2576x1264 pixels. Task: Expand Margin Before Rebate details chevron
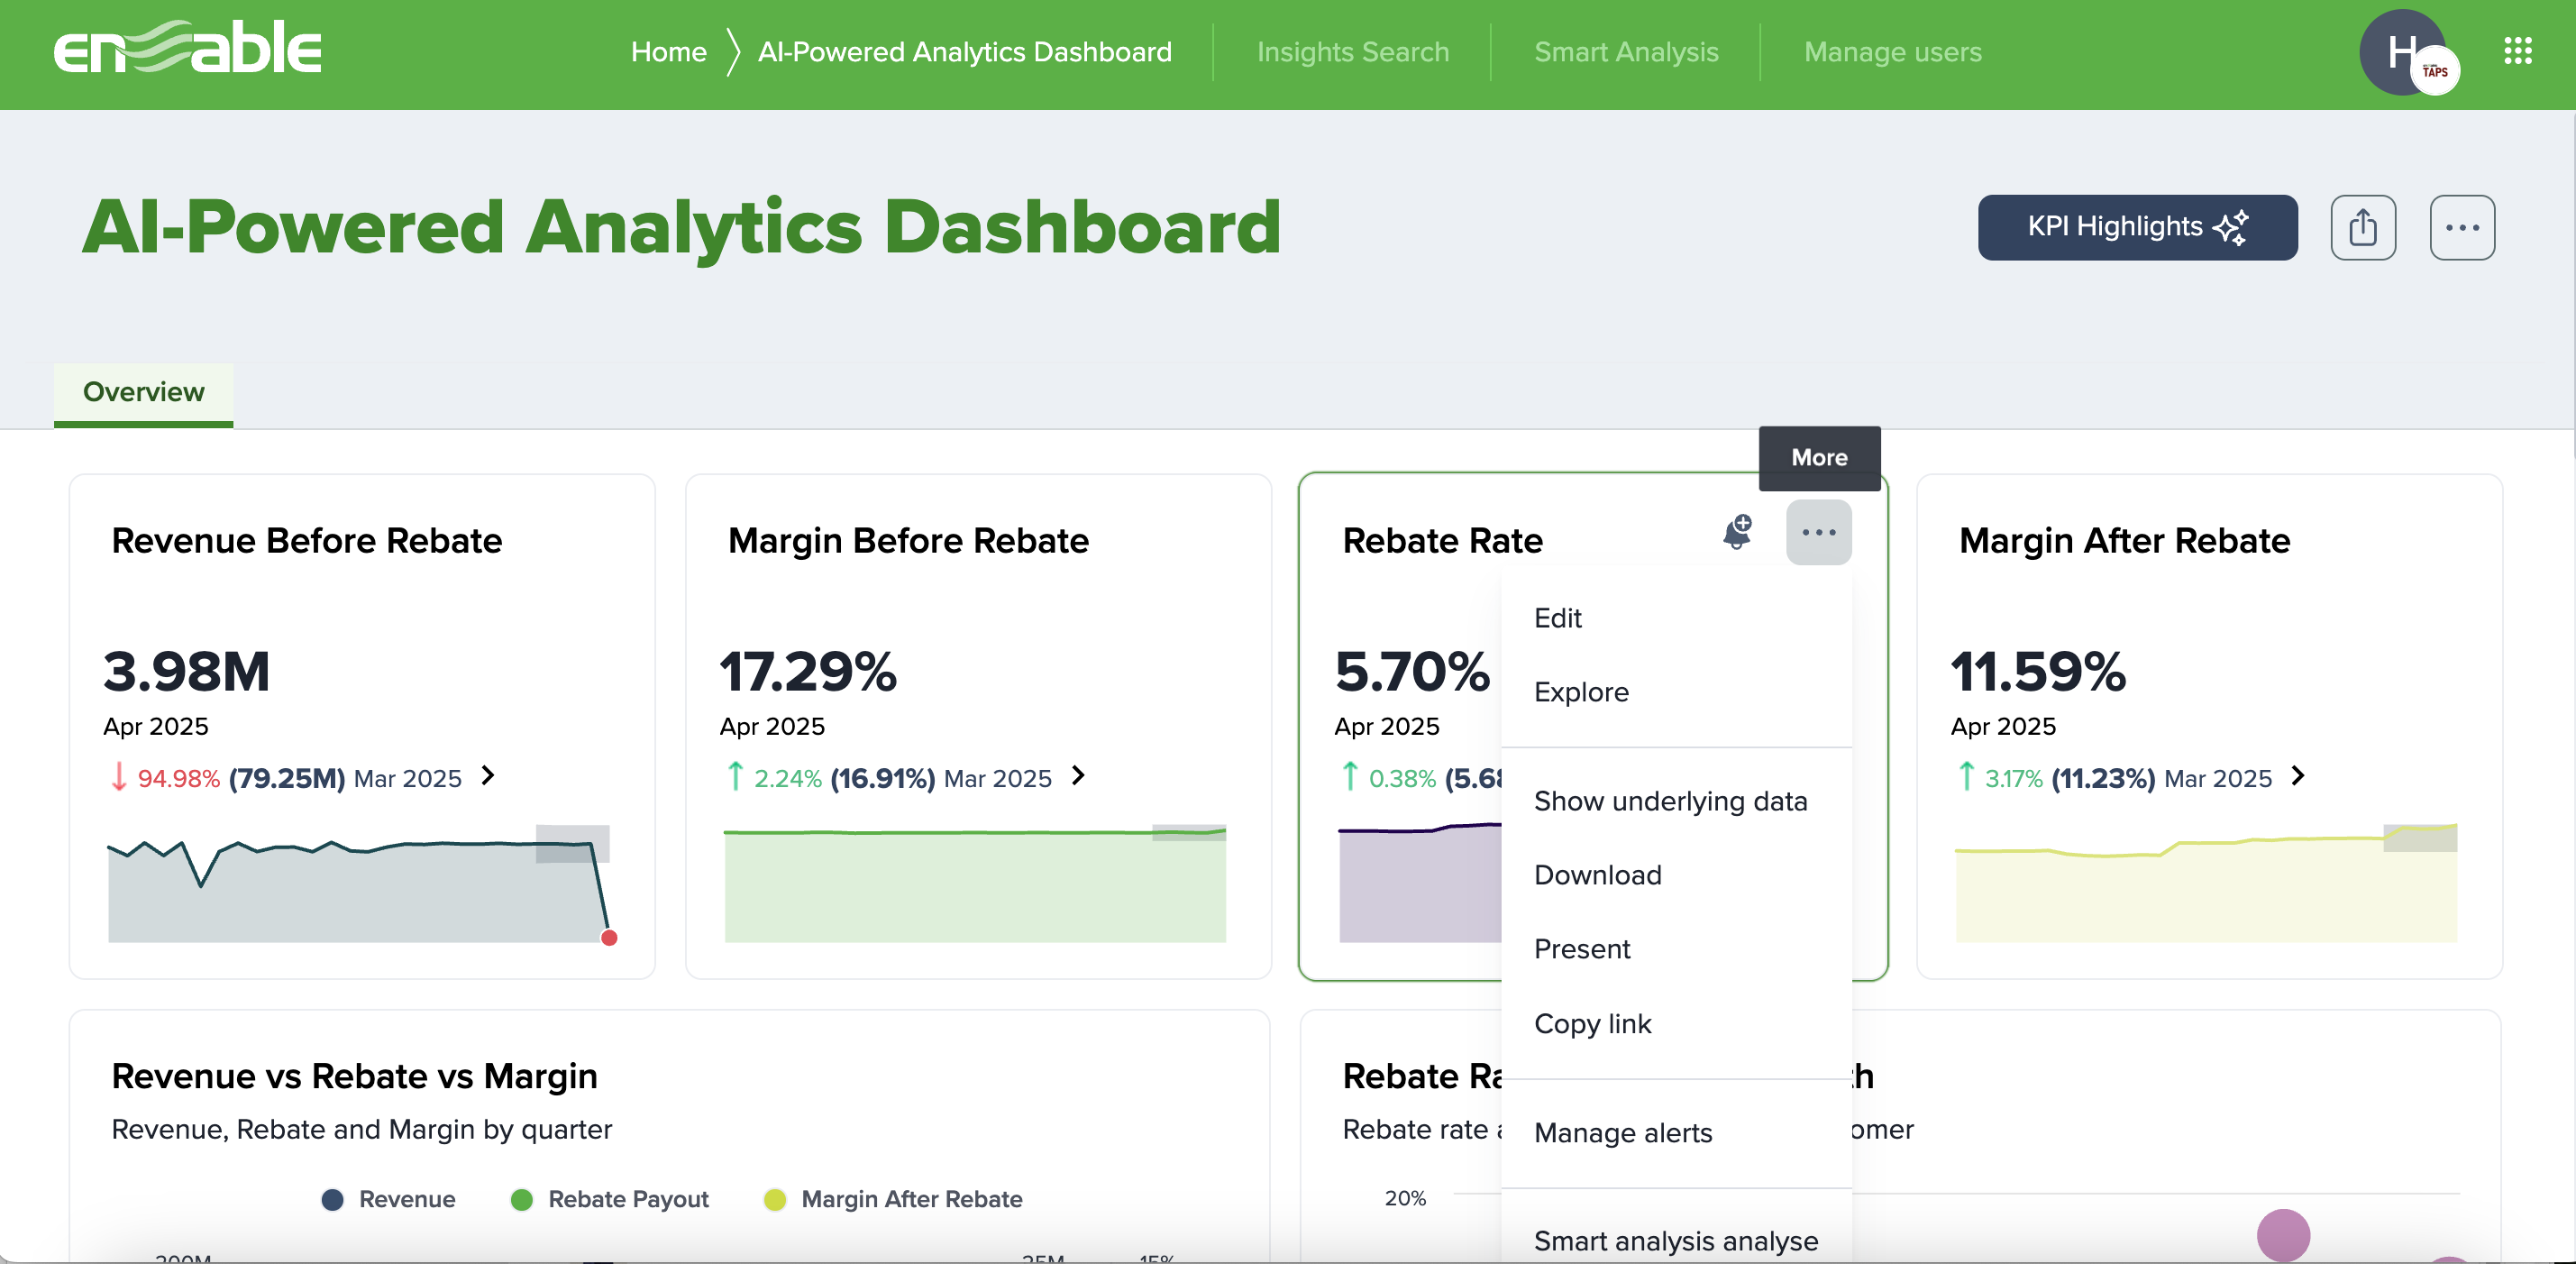1077,777
